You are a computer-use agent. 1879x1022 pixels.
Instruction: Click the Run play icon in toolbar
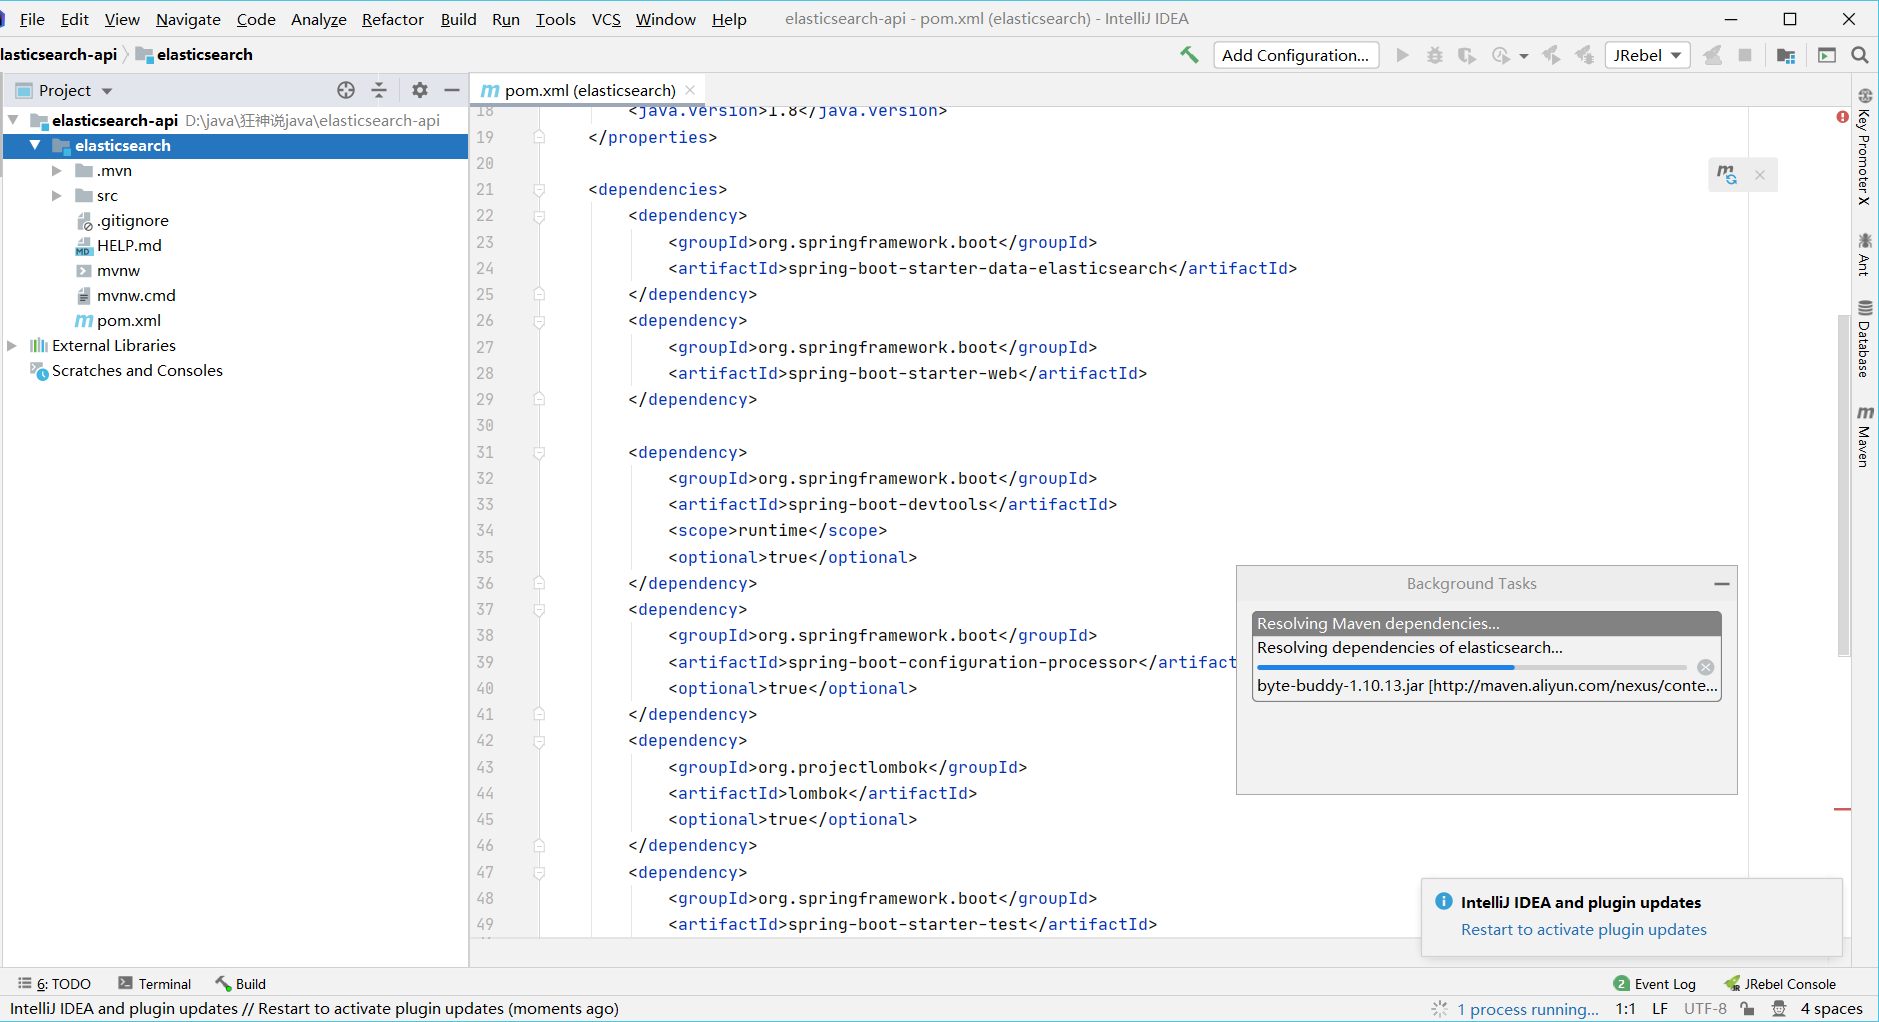click(x=1402, y=55)
